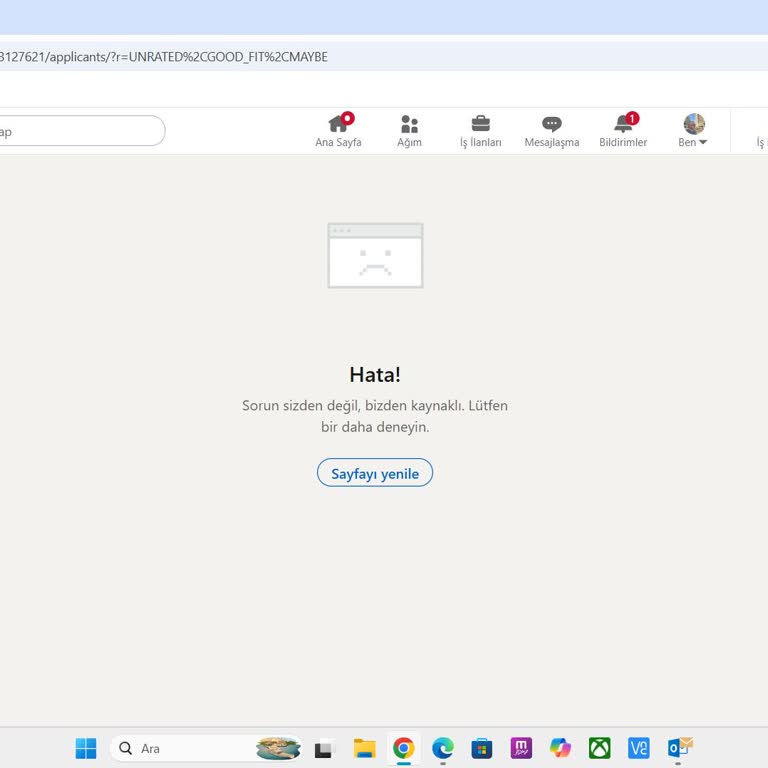This screenshot has height=768, width=768.
Task: Open Outlook from the taskbar
Action: pos(680,747)
